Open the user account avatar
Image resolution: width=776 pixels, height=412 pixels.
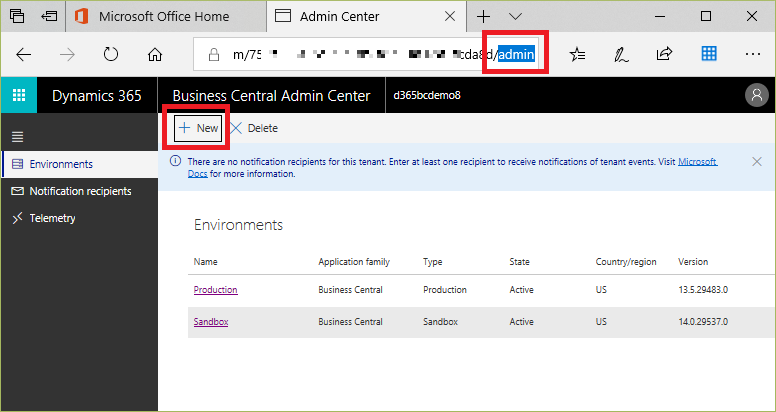[x=756, y=95]
